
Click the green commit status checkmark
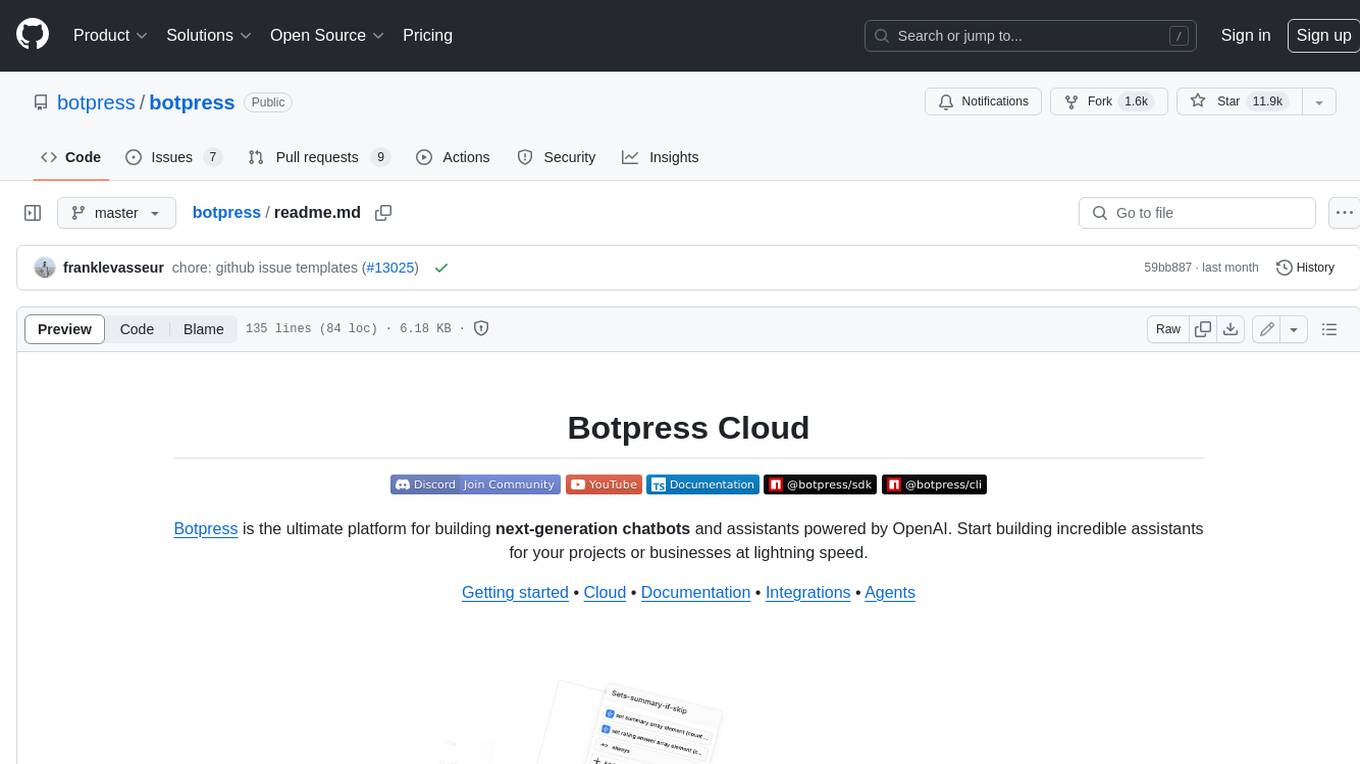click(x=441, y=268)
